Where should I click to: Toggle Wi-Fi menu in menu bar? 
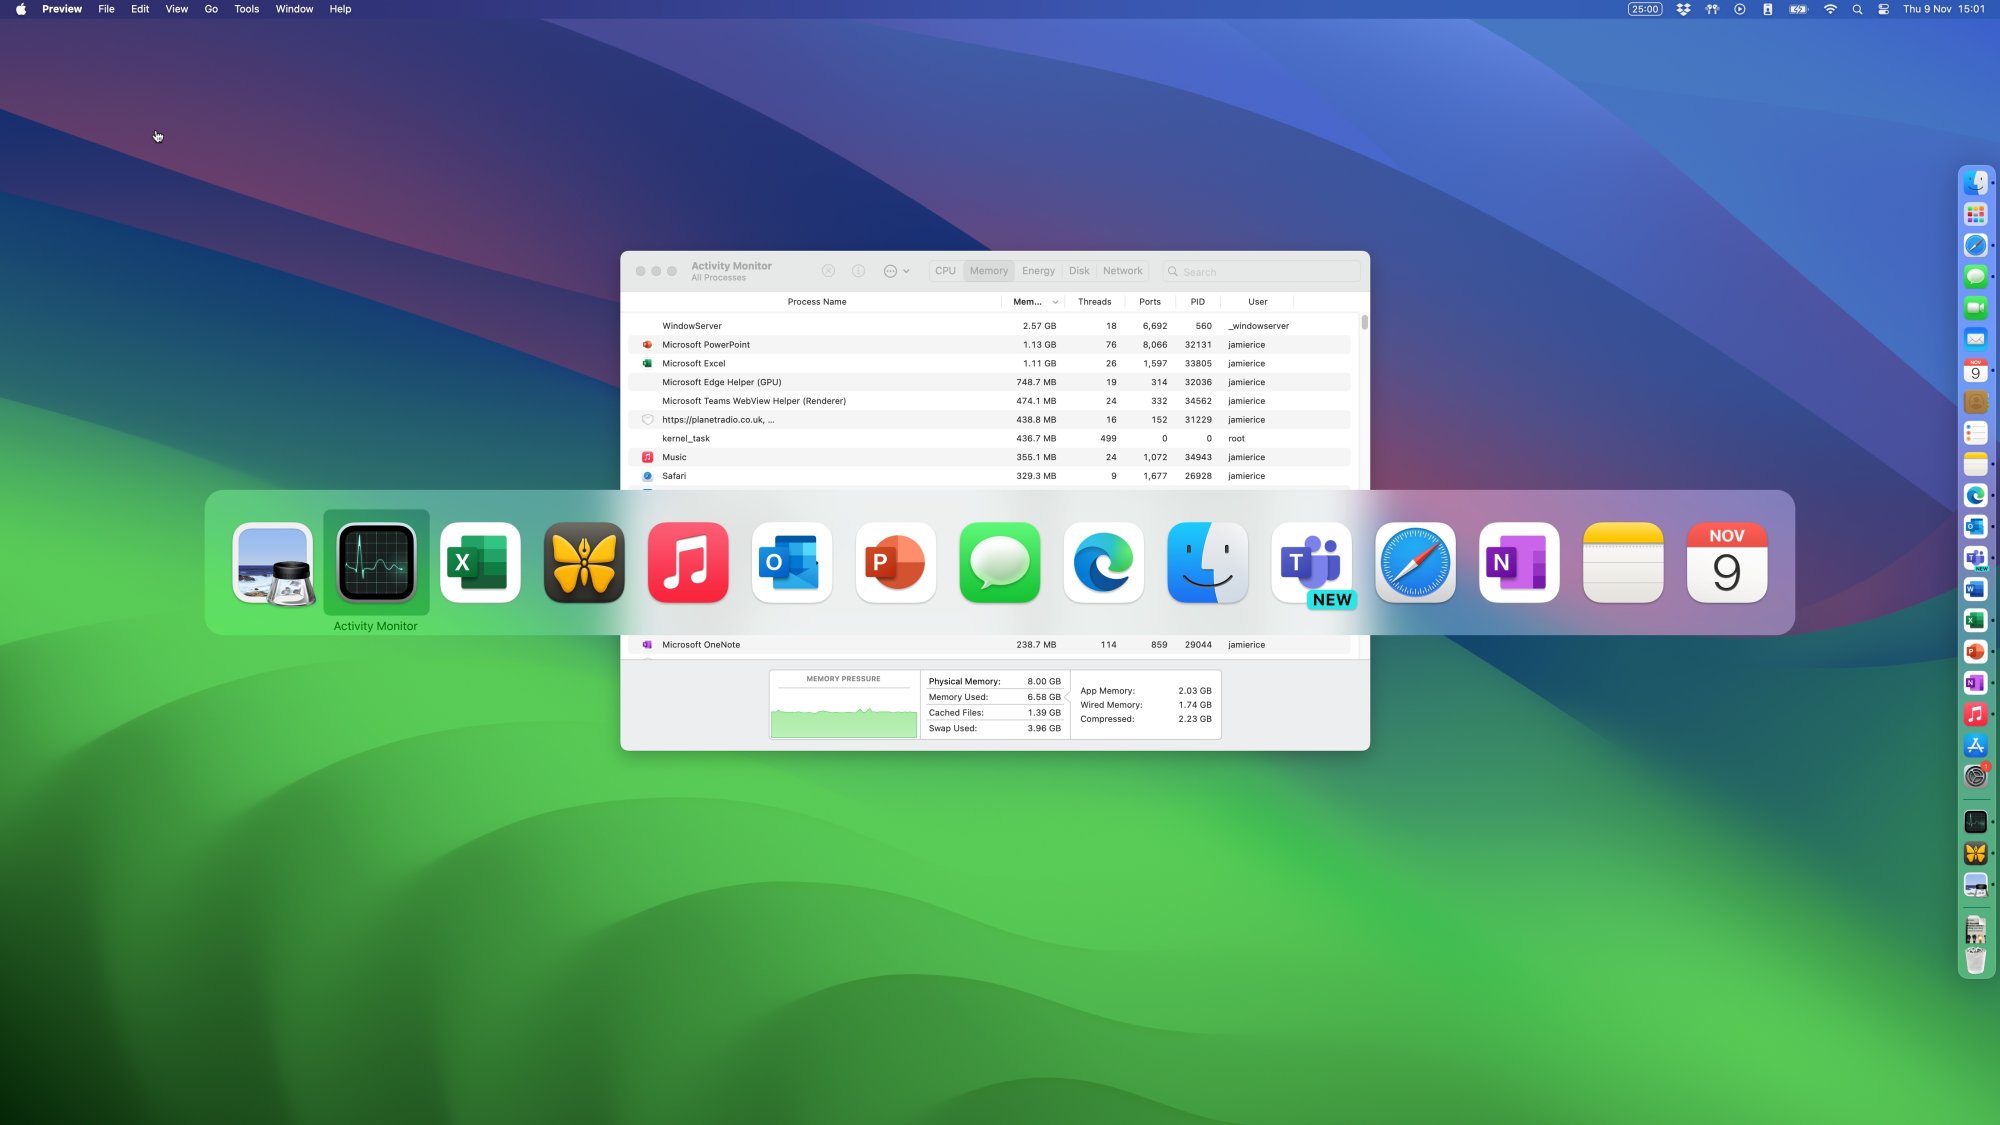pyautogui.click(x=1830, y=9)
